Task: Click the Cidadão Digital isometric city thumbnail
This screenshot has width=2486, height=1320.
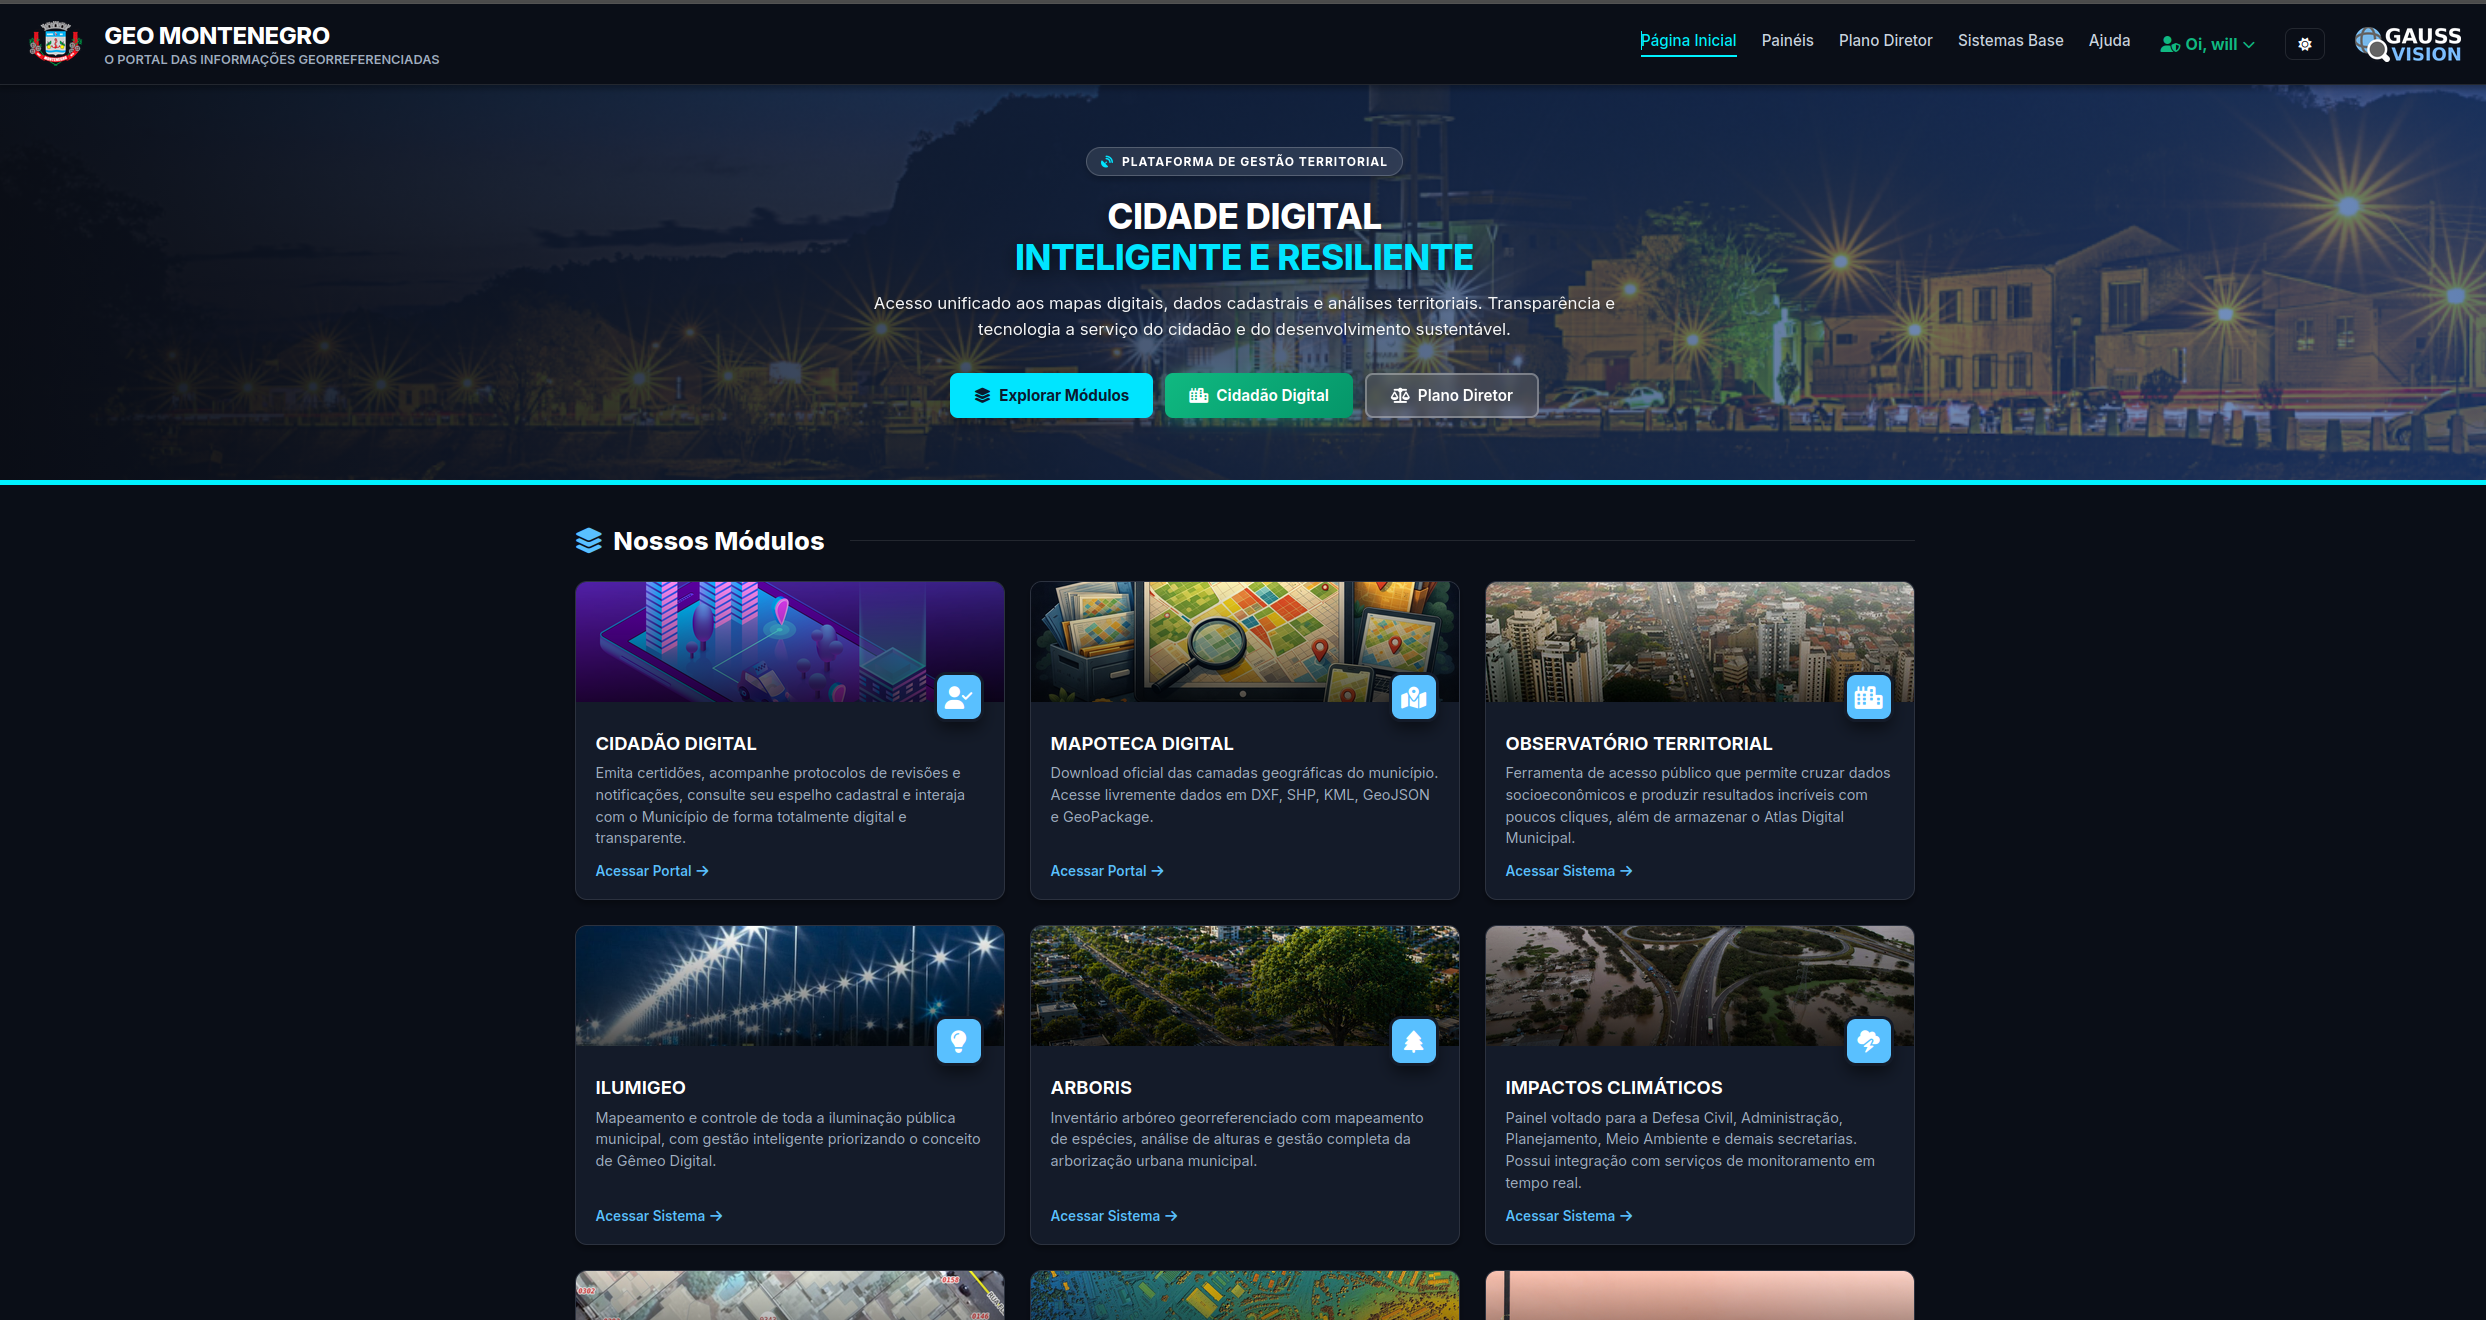Action: tap(789, 641)
